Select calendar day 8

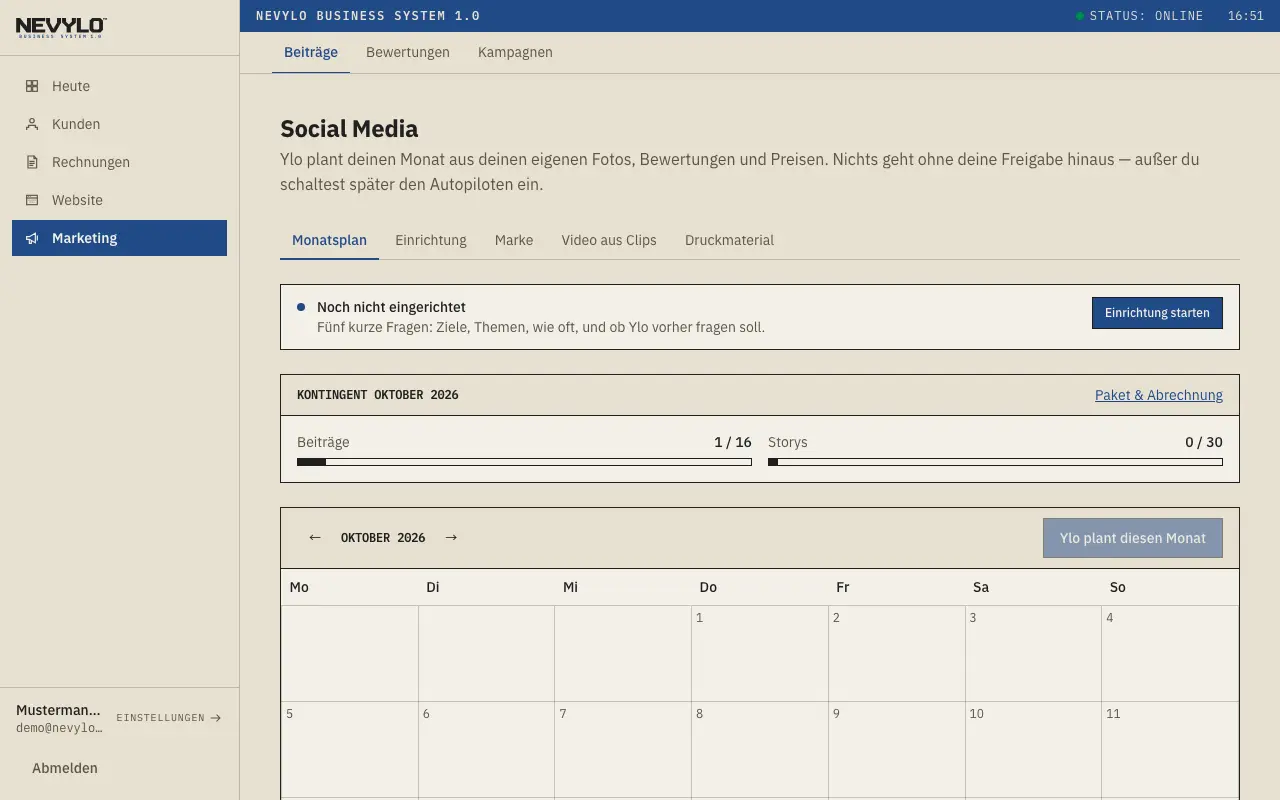759,749
